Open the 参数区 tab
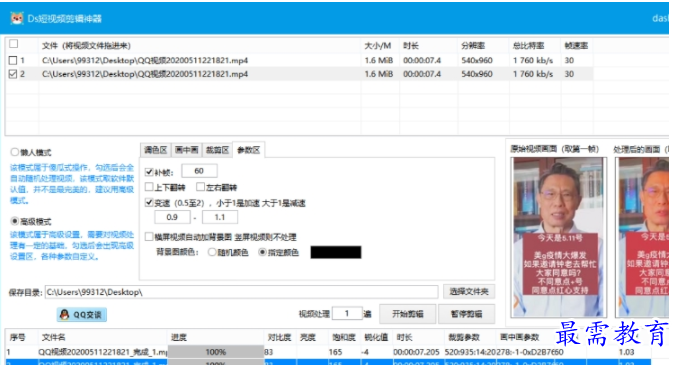The image size is (677, 365). (x=248, y=150)
